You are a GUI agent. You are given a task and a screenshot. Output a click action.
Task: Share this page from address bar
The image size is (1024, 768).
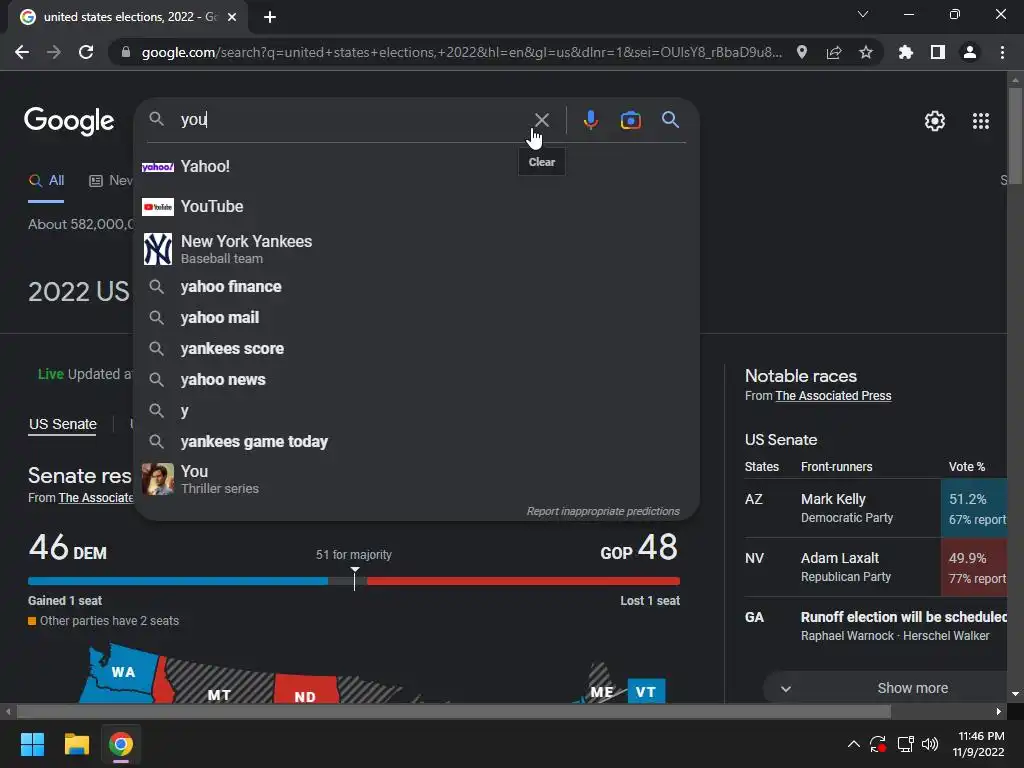tap(834, 52)
